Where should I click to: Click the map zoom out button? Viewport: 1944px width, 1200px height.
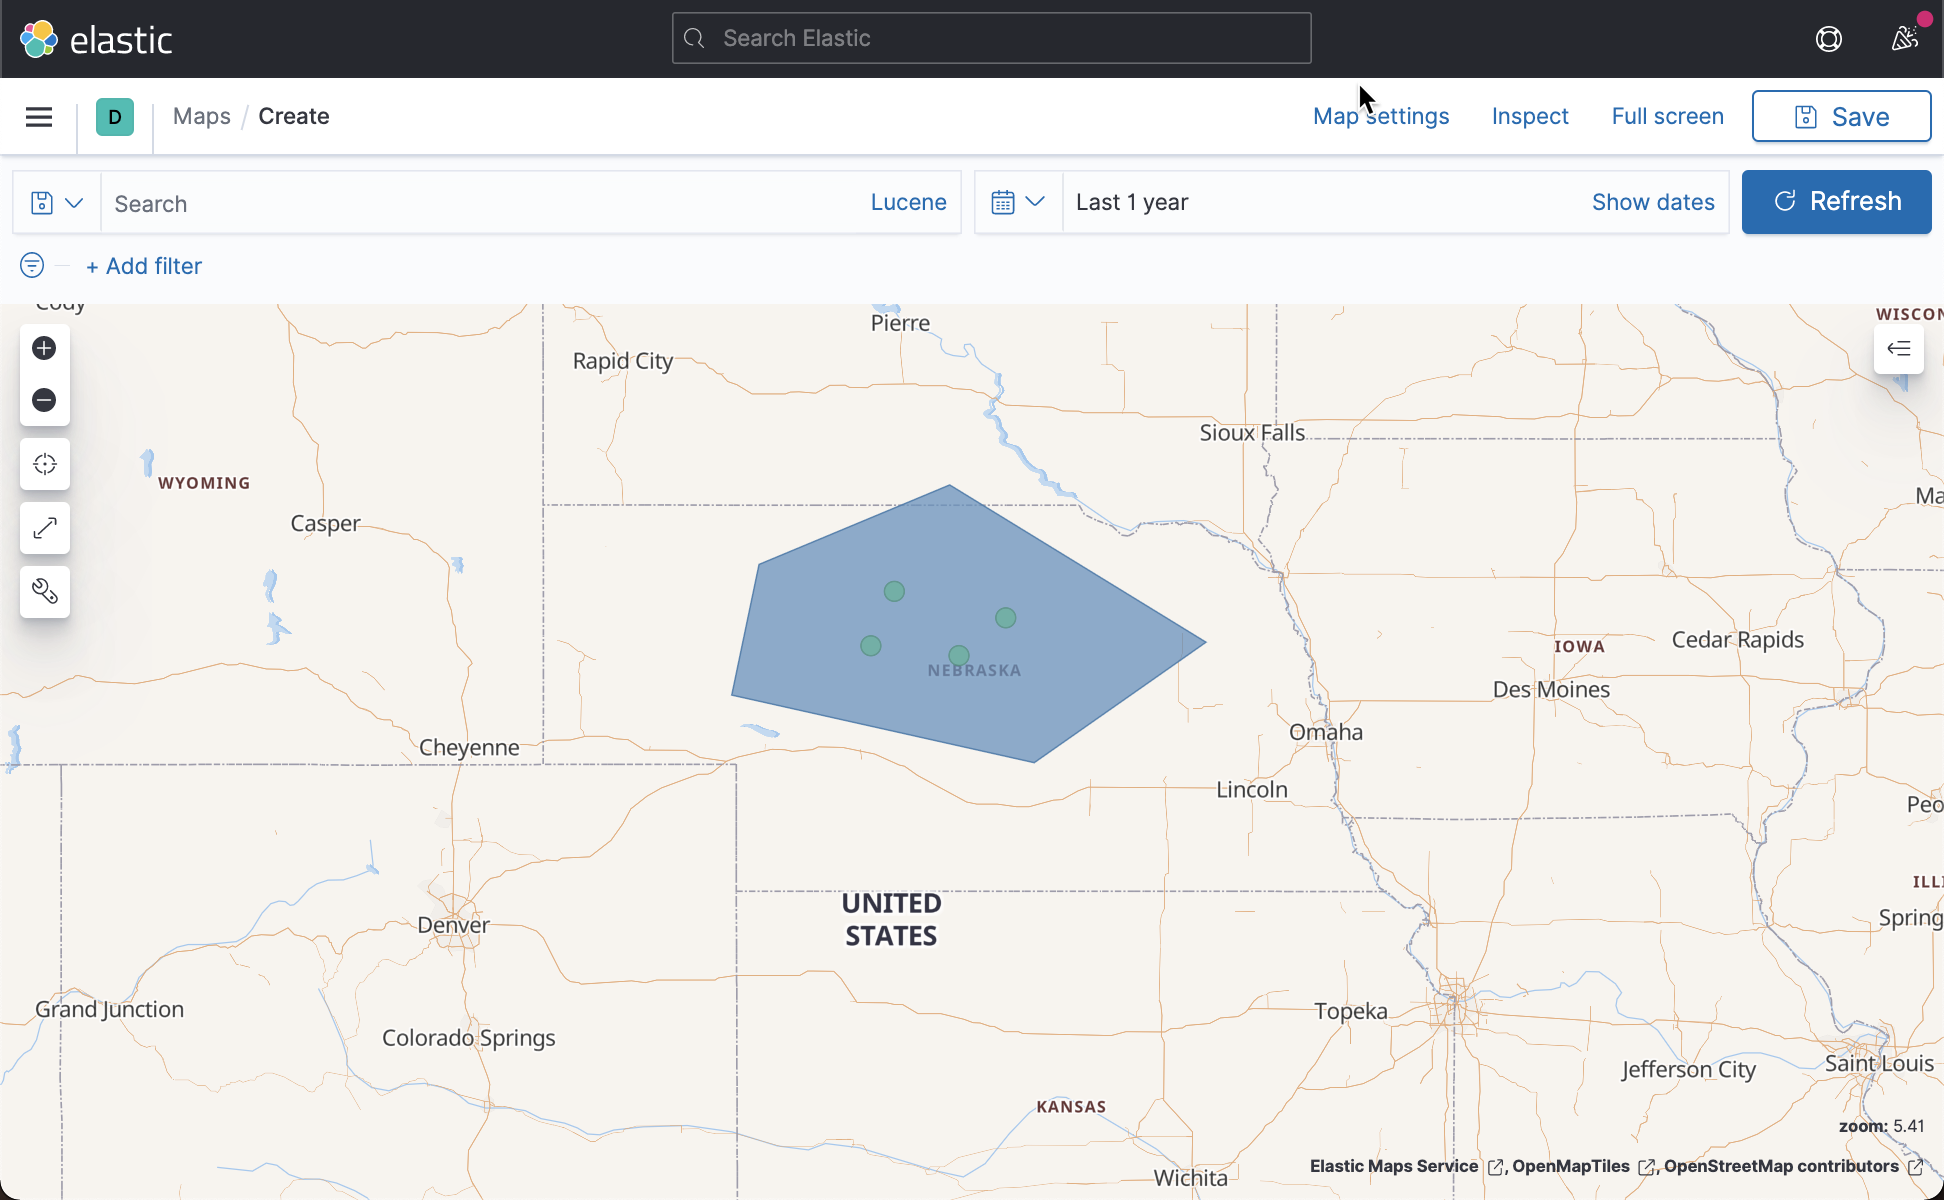tap(44, 400)
